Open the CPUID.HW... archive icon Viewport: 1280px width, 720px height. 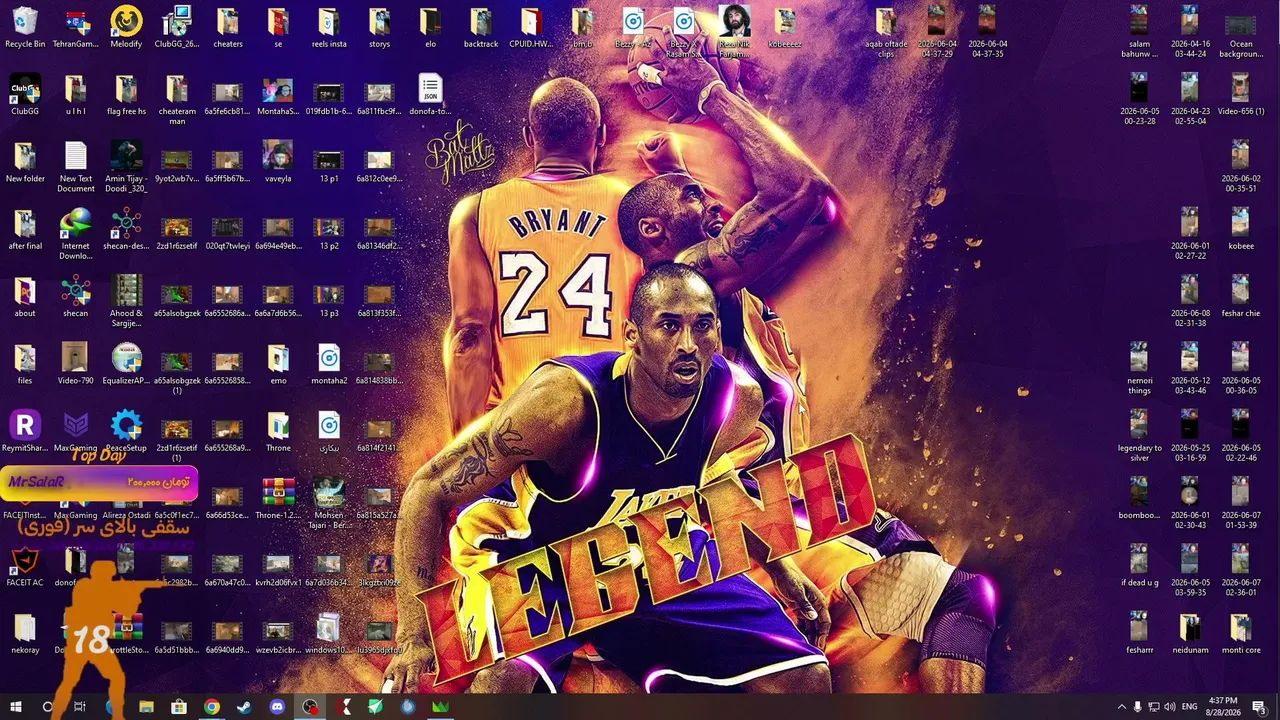pos(531,27)
